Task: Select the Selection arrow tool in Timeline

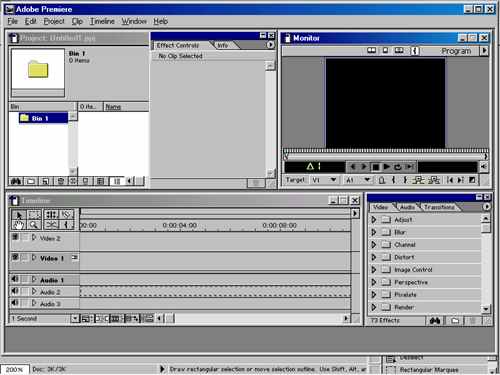Action: click(19, 215)
